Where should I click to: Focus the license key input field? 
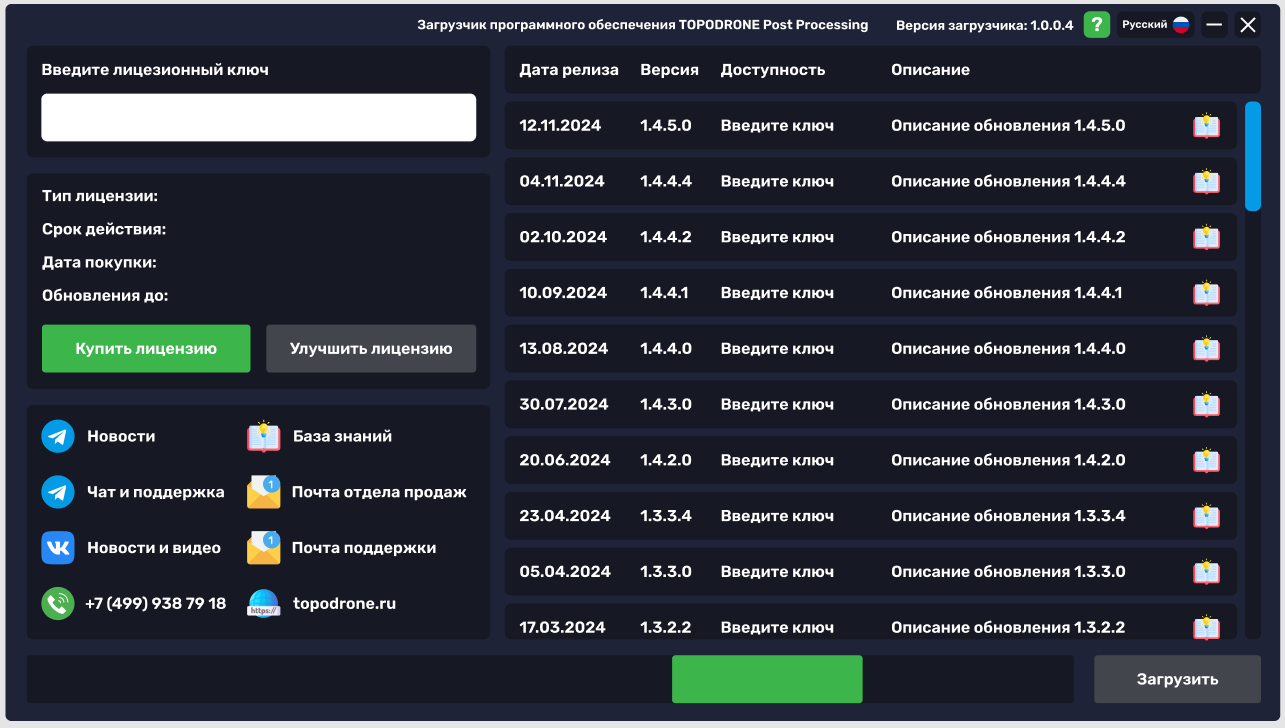click(x=259, y=118)
